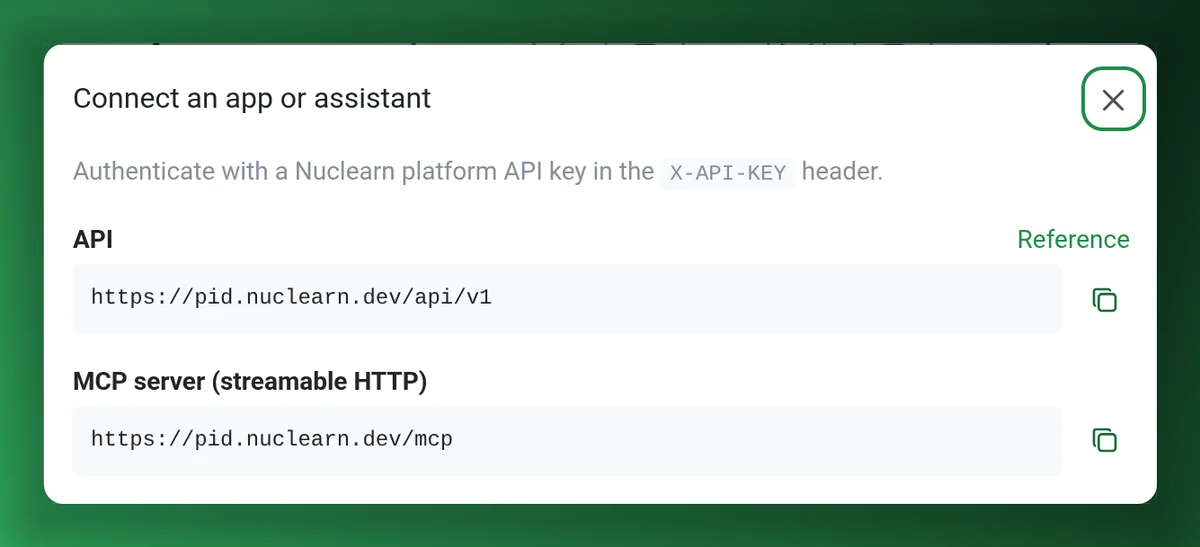
Task: Click the 'MCP server (streamable HTTP)' label
Action: pyautogui.click(x=250, y=381)
